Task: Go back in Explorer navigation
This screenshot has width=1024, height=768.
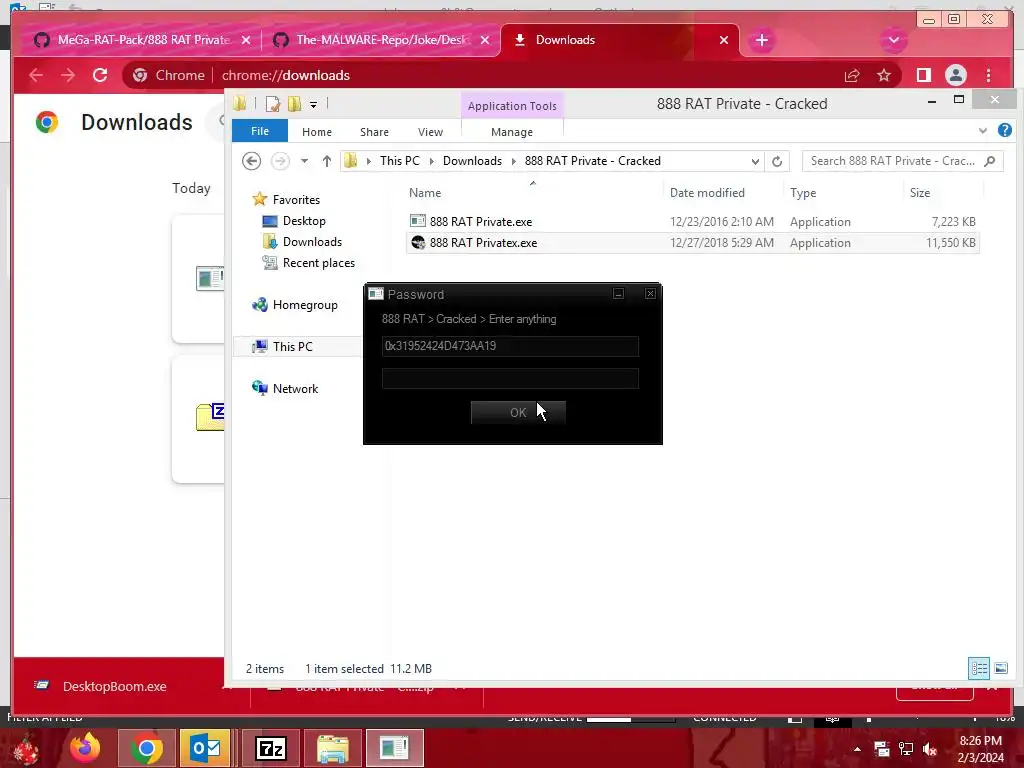Action: (x=251, y=161)
